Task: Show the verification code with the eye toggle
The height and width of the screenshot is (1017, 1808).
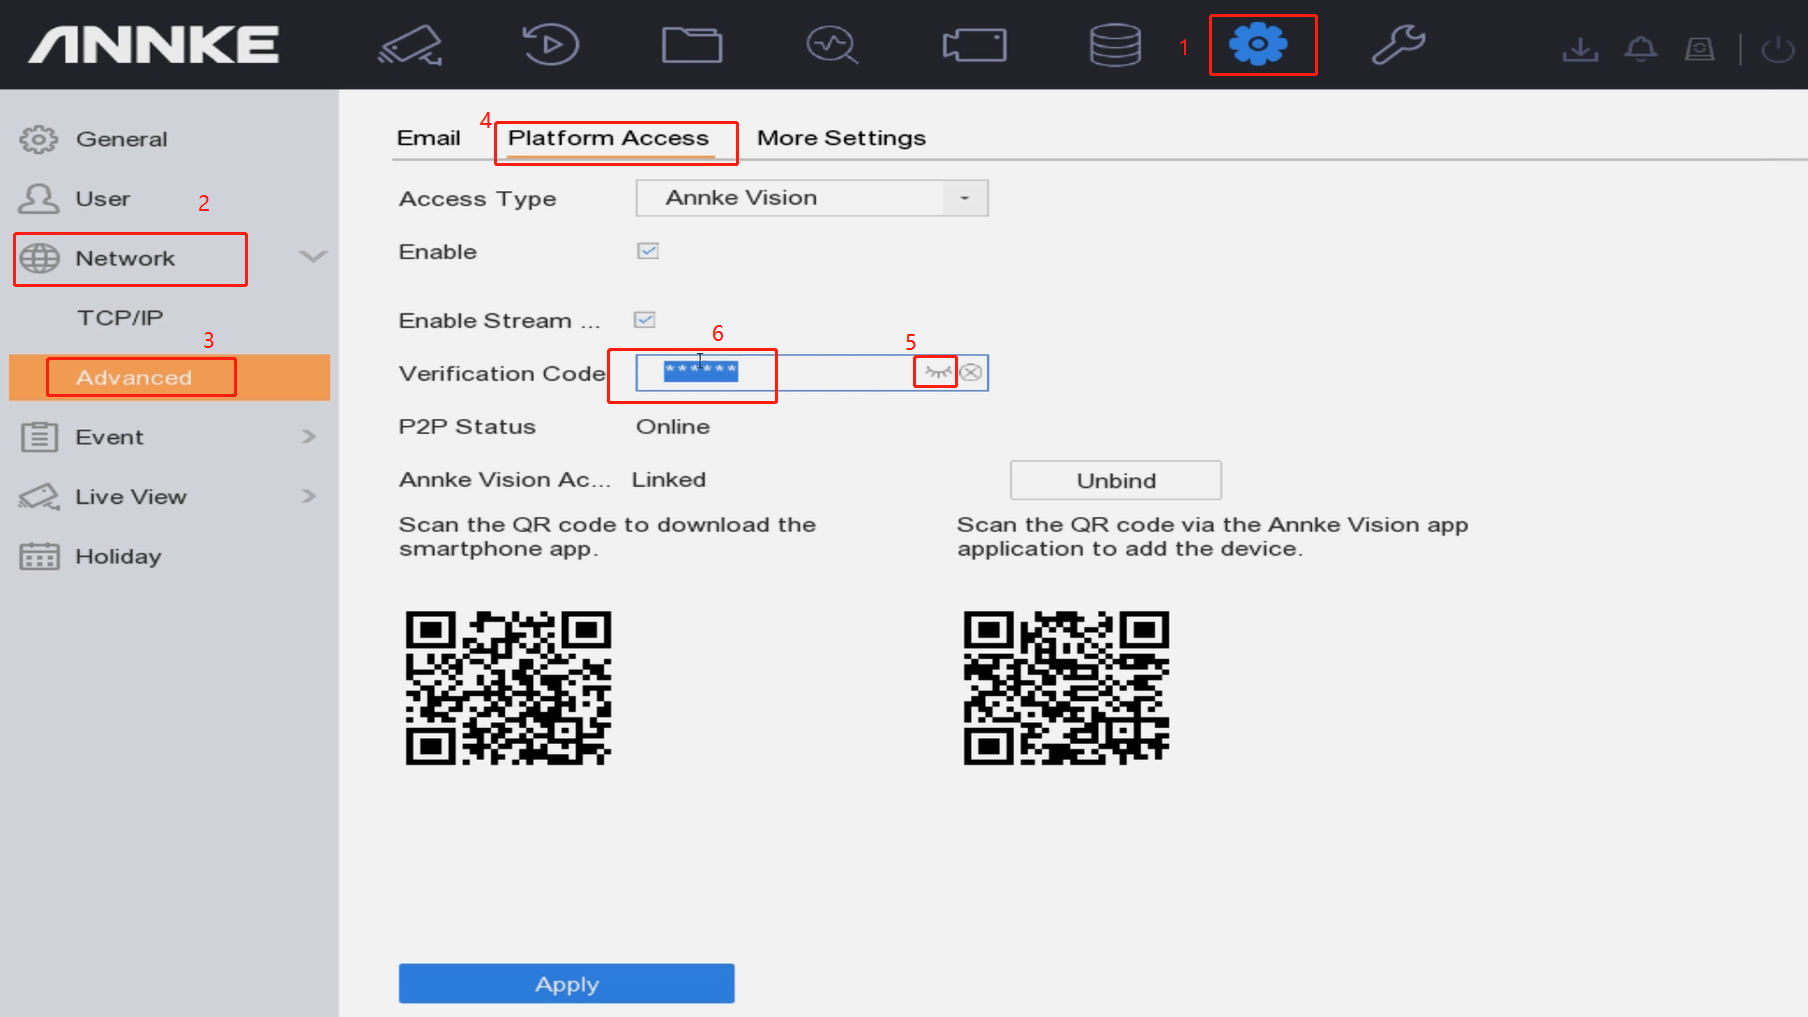Action: tap(935, 371)
